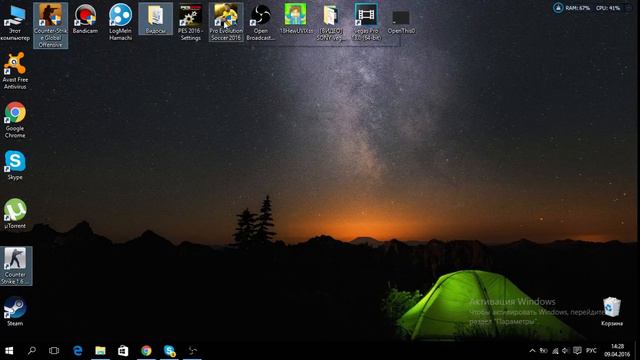Image resolution: width=640 pixels, height=360 pixels.
Task: Launch Microsoft Edge from the taskbar
Action: click(x=78, y=351)
